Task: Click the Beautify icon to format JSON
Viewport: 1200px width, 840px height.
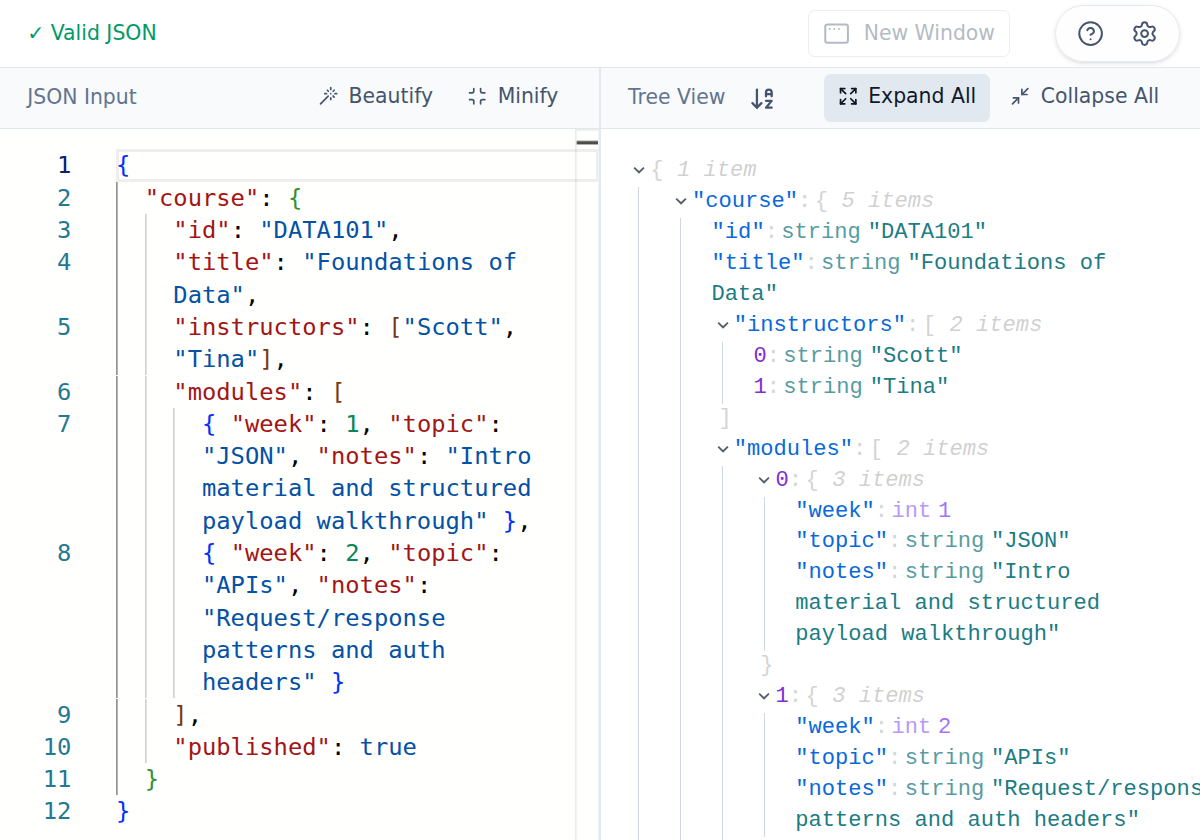Action: coord(327,96)
